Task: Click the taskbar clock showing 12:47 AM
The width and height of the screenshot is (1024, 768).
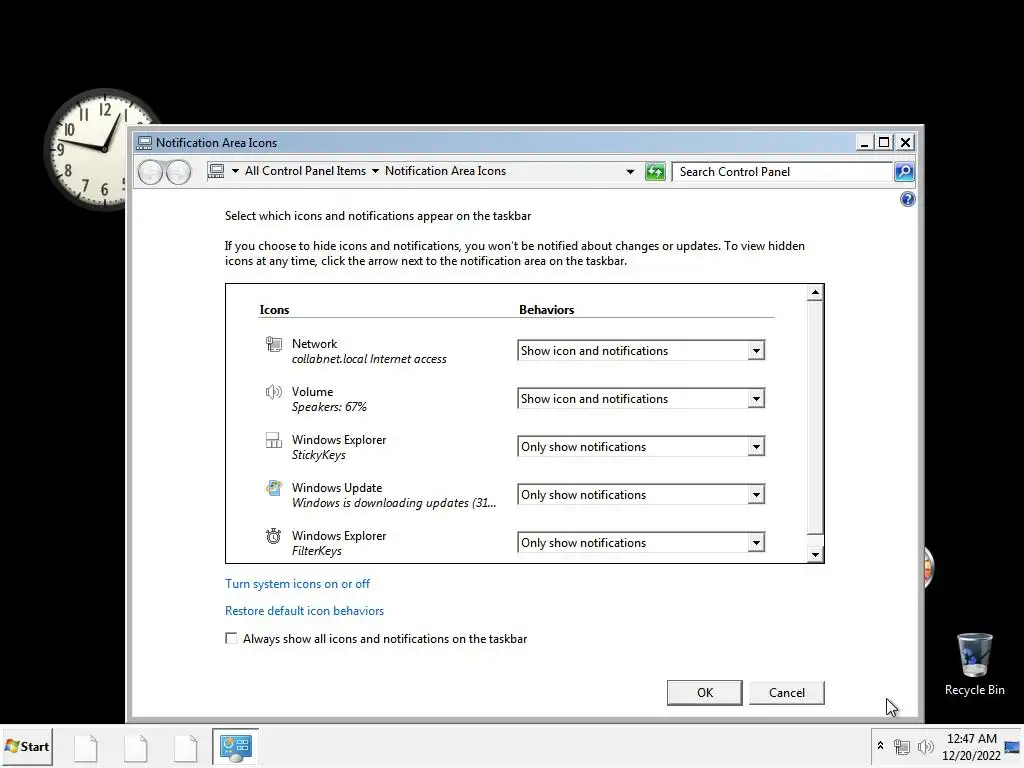Action: pos(971,746)
